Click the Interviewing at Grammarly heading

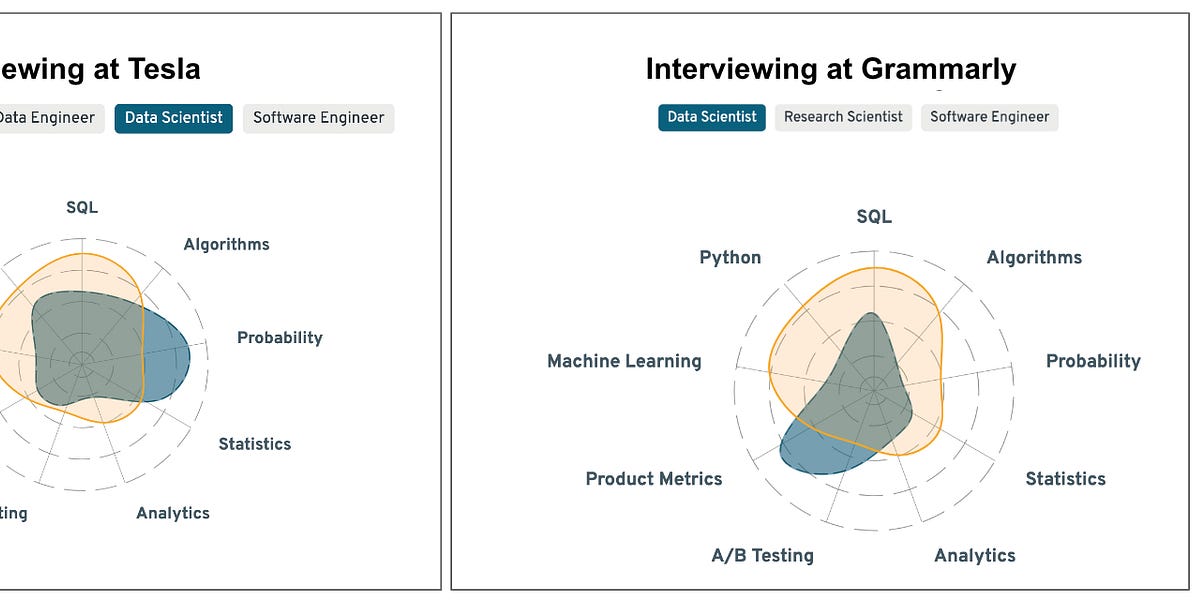coord(830,69)
